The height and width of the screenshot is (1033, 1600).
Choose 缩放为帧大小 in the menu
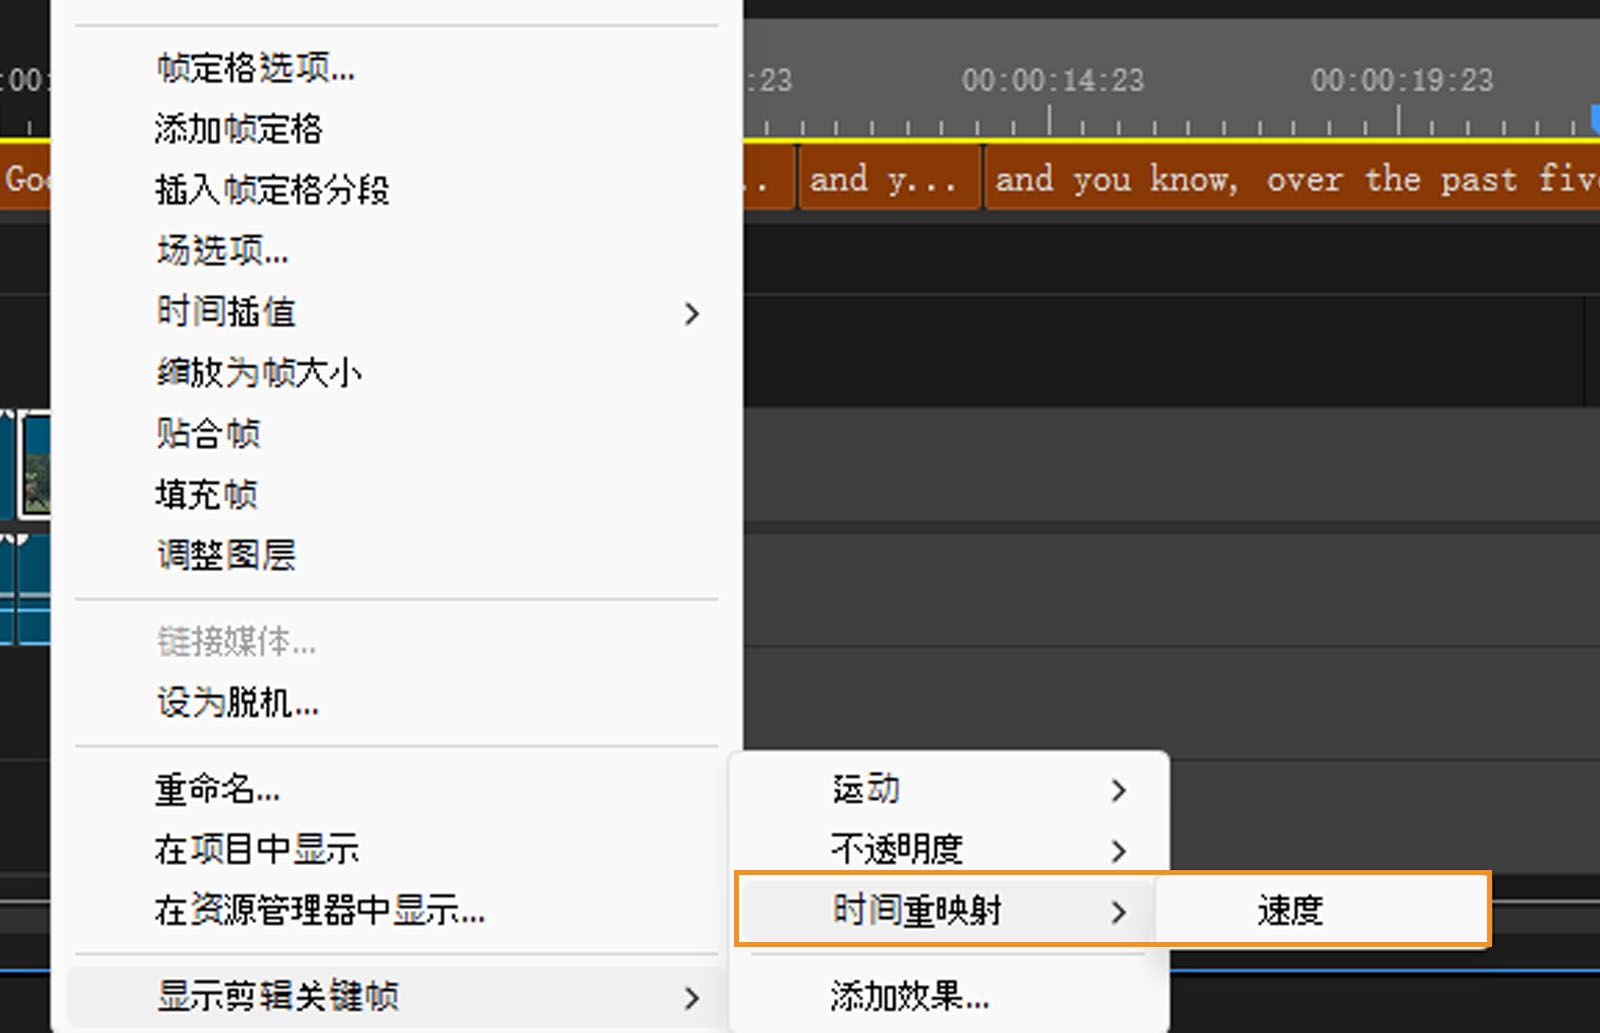pyautogui.click(x=397, y=373)
